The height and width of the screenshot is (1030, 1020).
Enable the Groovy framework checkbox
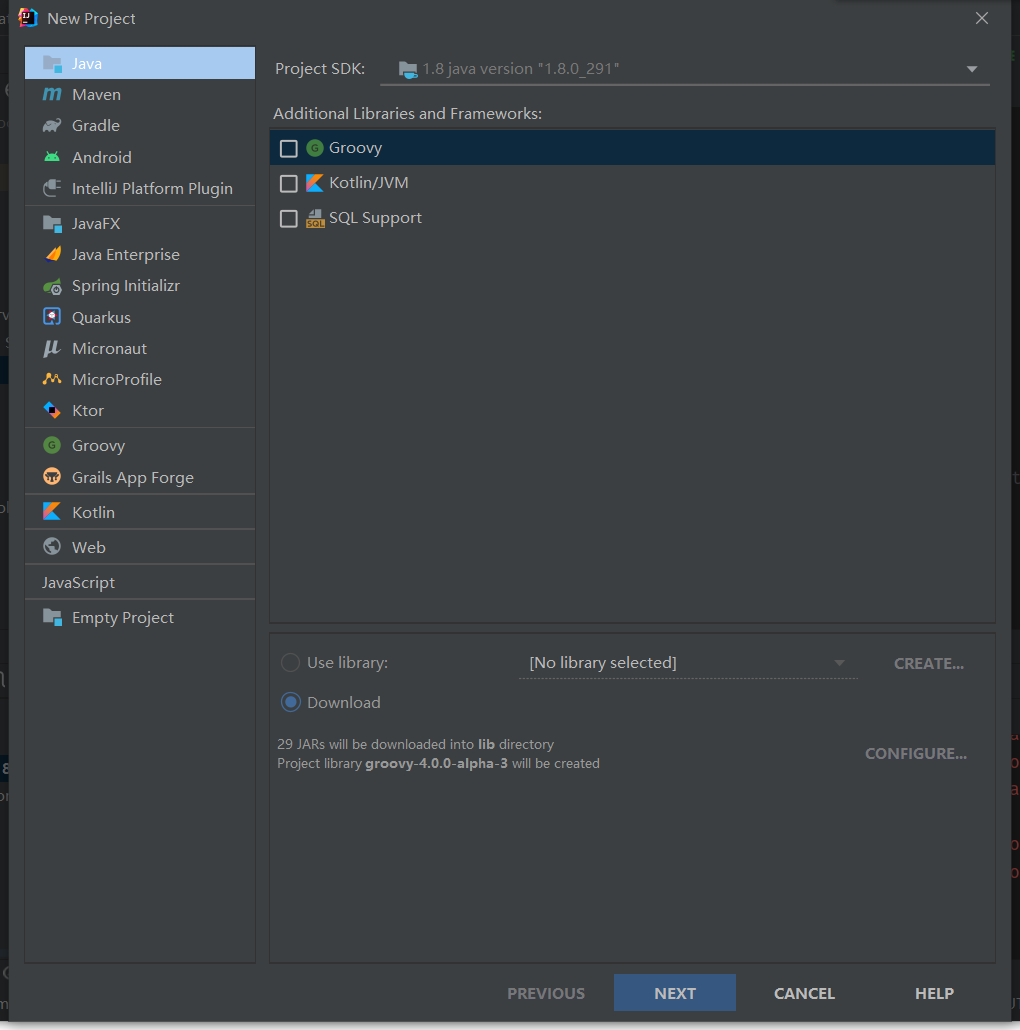click(288, 148)
